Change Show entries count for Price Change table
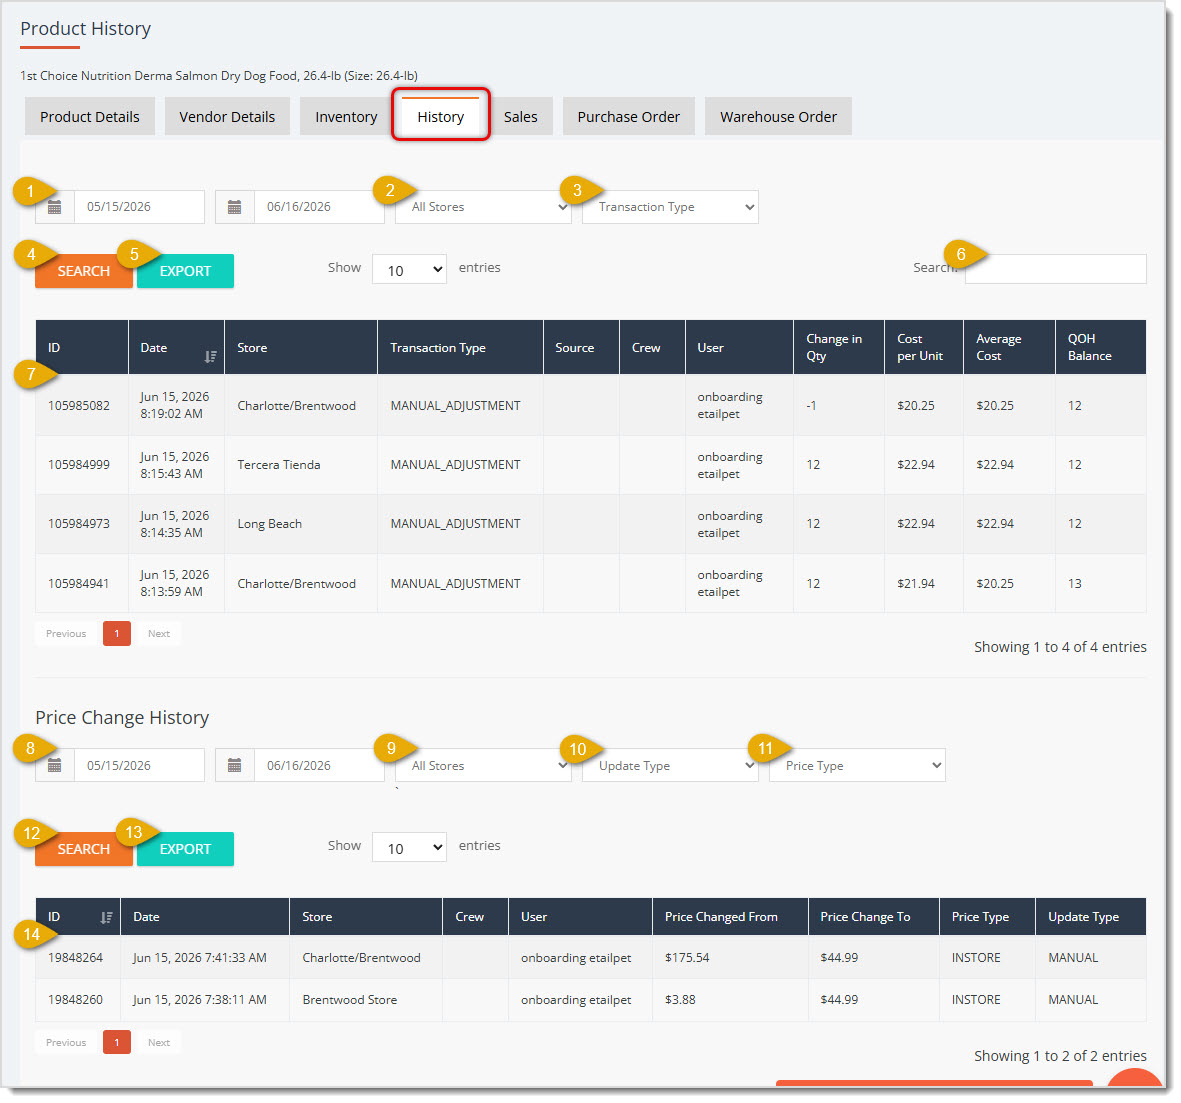Viewport: 1181px width, 1103px height. pyautogui.click(x=409, y=848)
